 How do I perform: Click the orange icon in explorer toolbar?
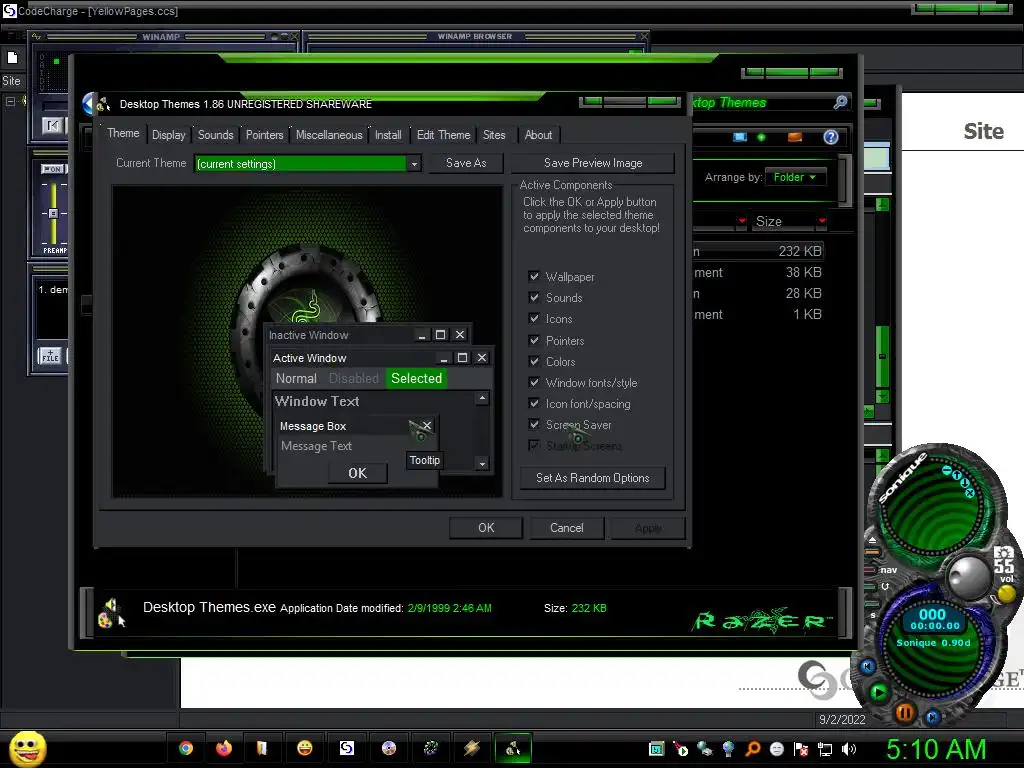[795, 137]
